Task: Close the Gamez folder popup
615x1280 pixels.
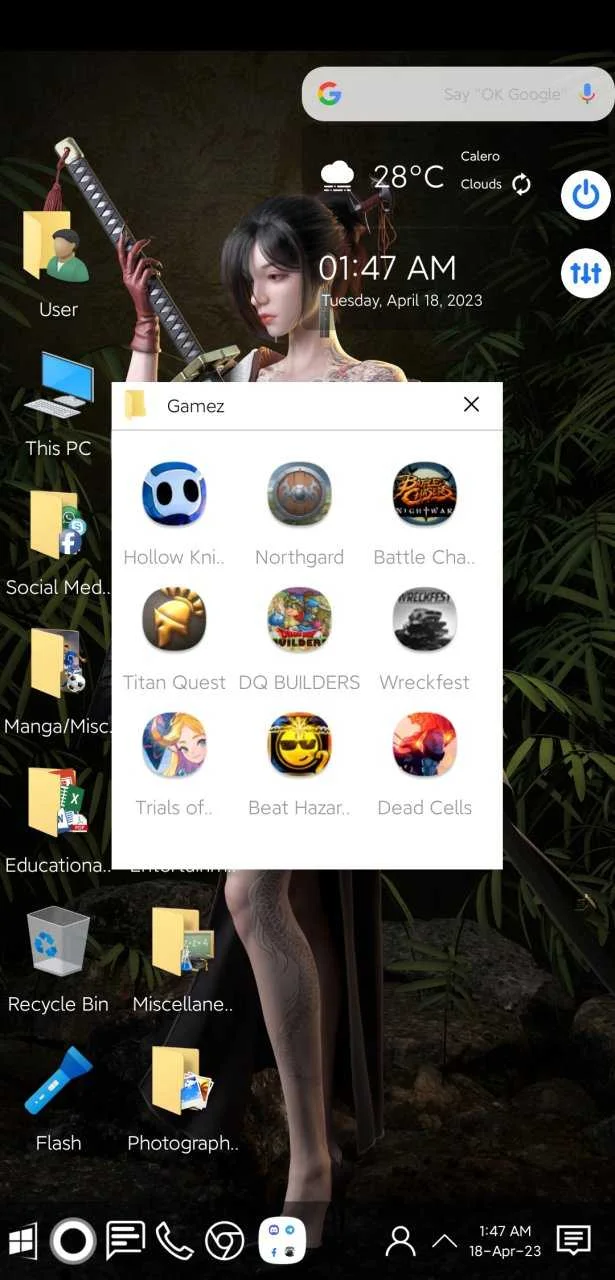Action: [x=471, y=404]
